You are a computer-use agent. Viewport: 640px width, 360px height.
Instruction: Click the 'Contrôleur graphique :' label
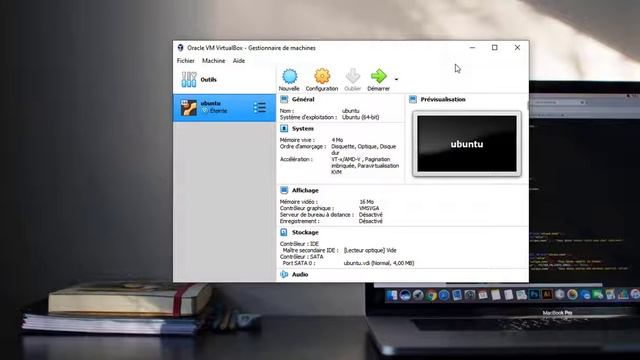(307, 208)
